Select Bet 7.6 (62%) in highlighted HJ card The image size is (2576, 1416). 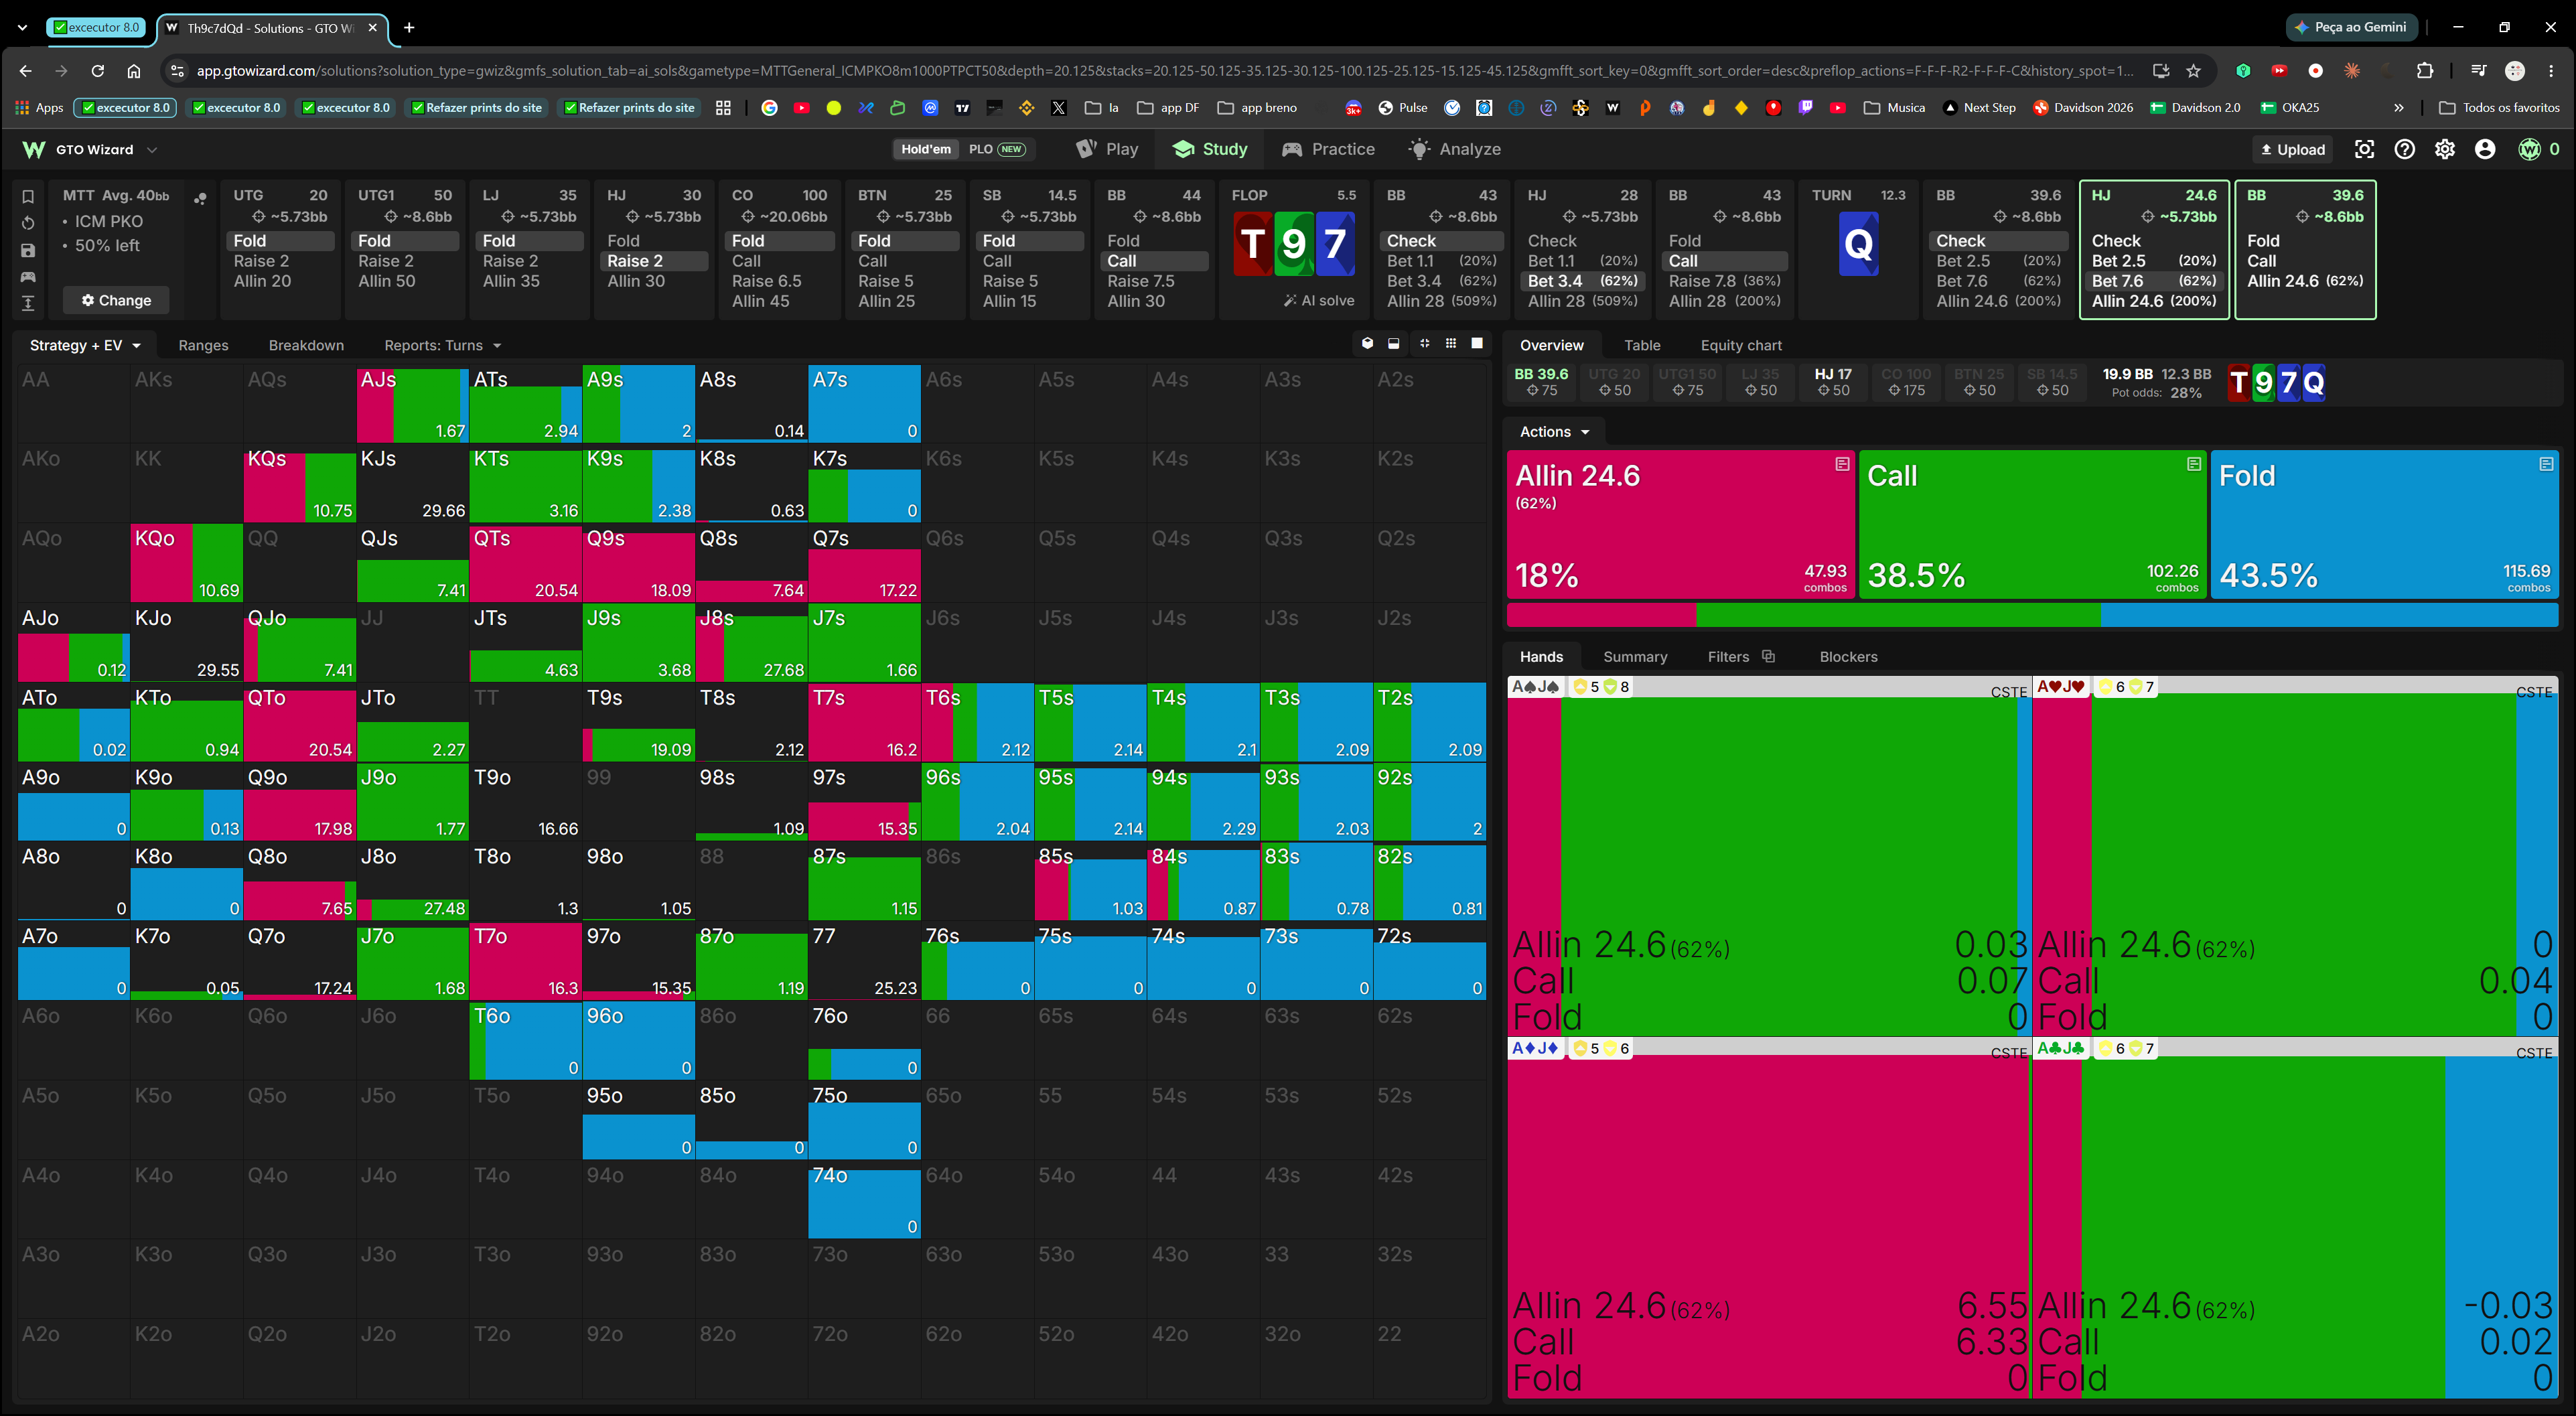[2154, 281]
